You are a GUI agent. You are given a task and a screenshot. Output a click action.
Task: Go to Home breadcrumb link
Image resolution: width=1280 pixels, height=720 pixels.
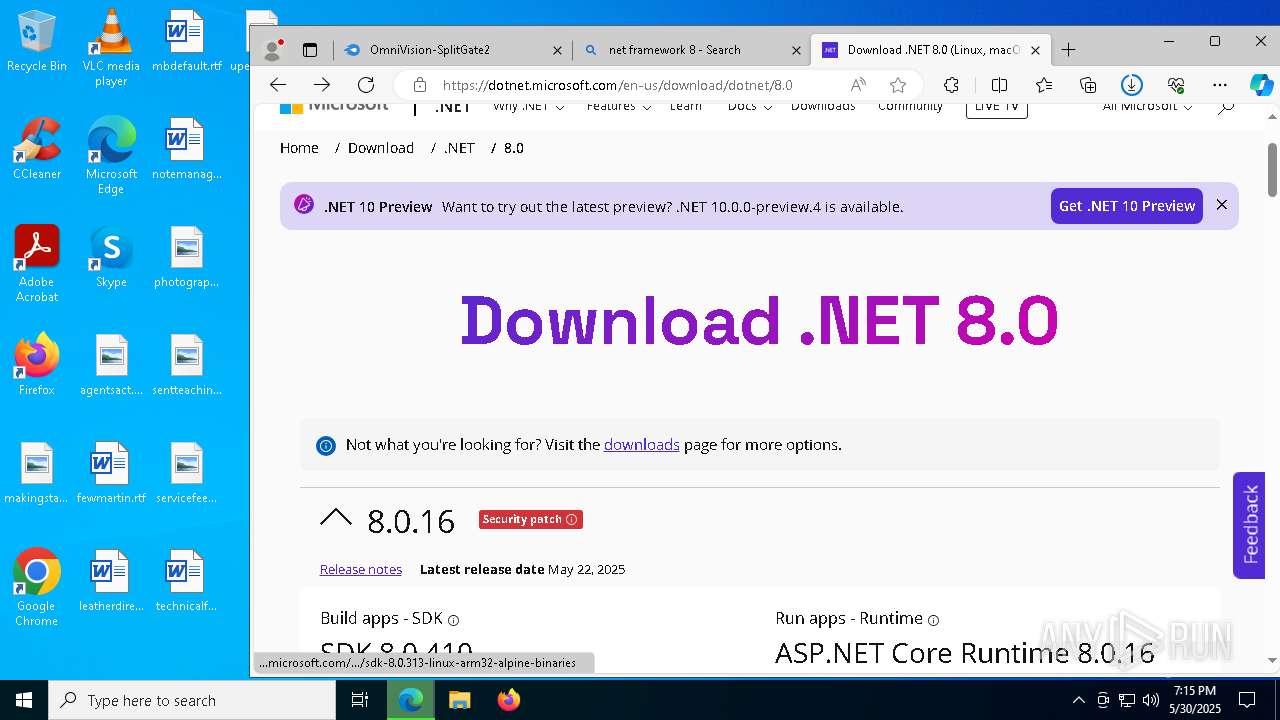(x=299, y=148)
